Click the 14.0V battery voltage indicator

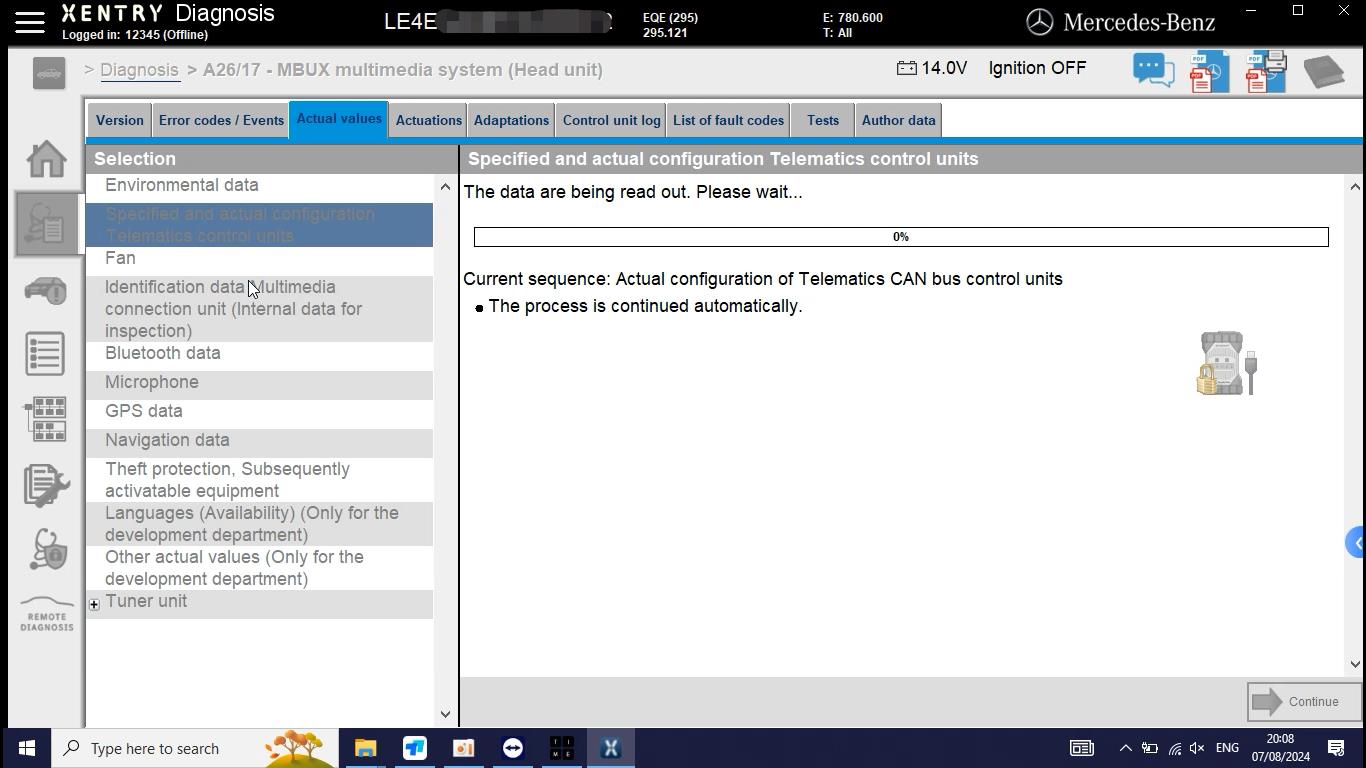pyautogui.click(x=931, y=68)
